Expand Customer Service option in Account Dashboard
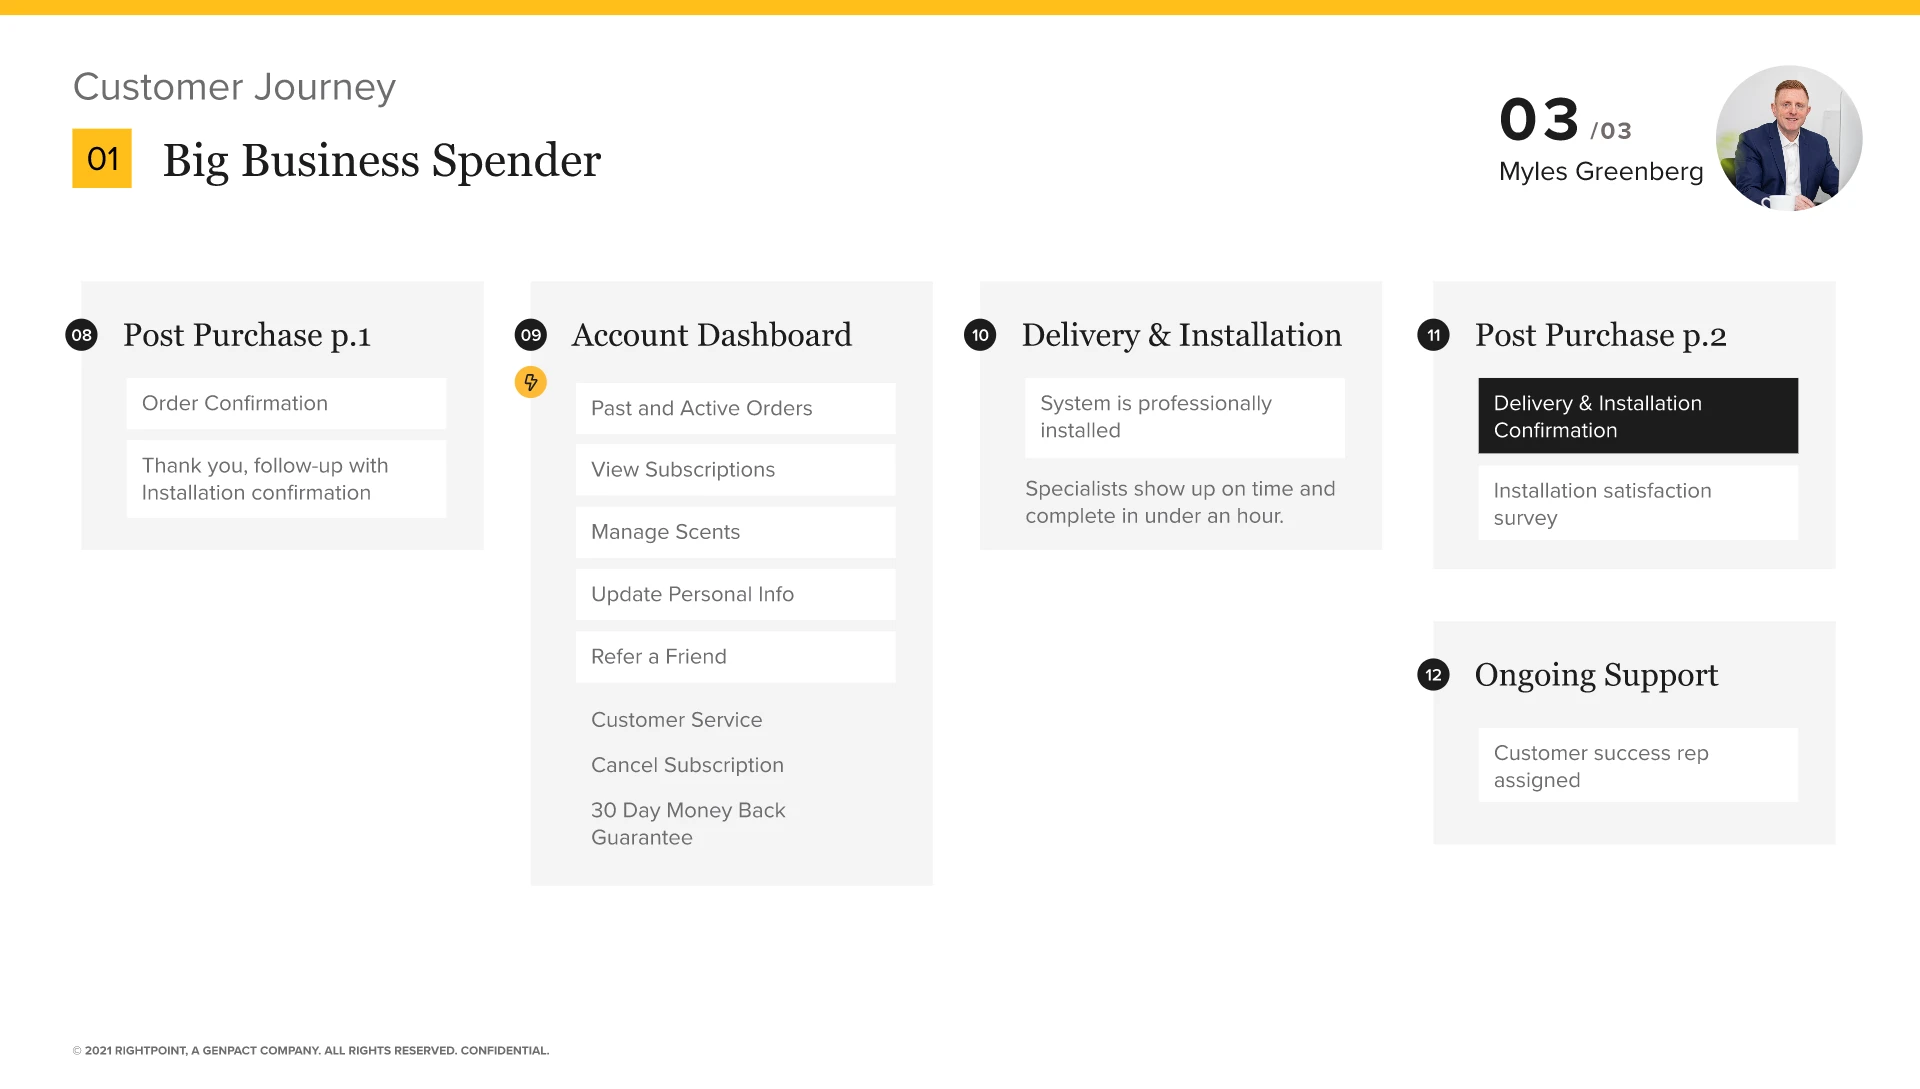The width and height of the screenshot is (1920, 1089). (676, 719)
